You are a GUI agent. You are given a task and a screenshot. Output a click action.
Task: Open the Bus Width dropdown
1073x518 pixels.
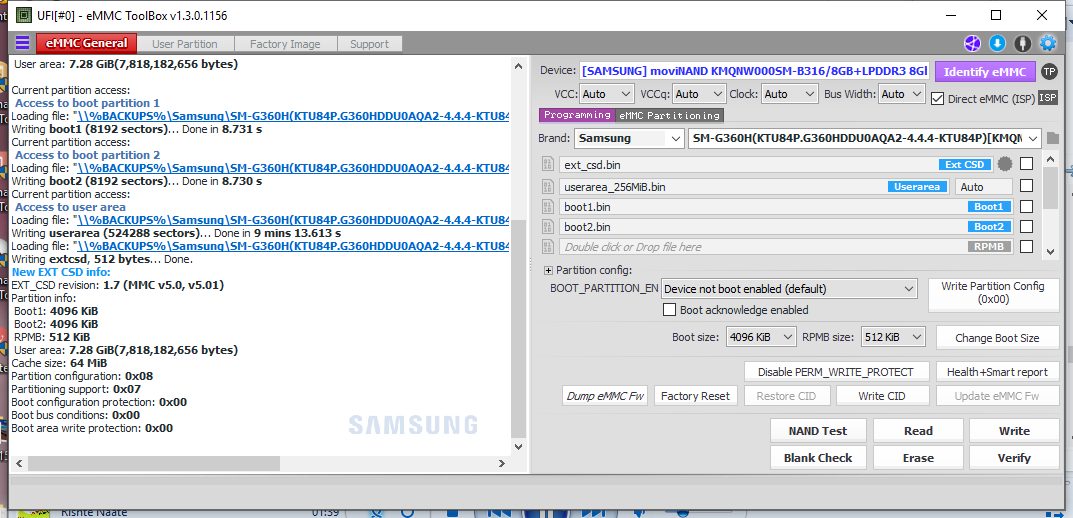[902, 94]
